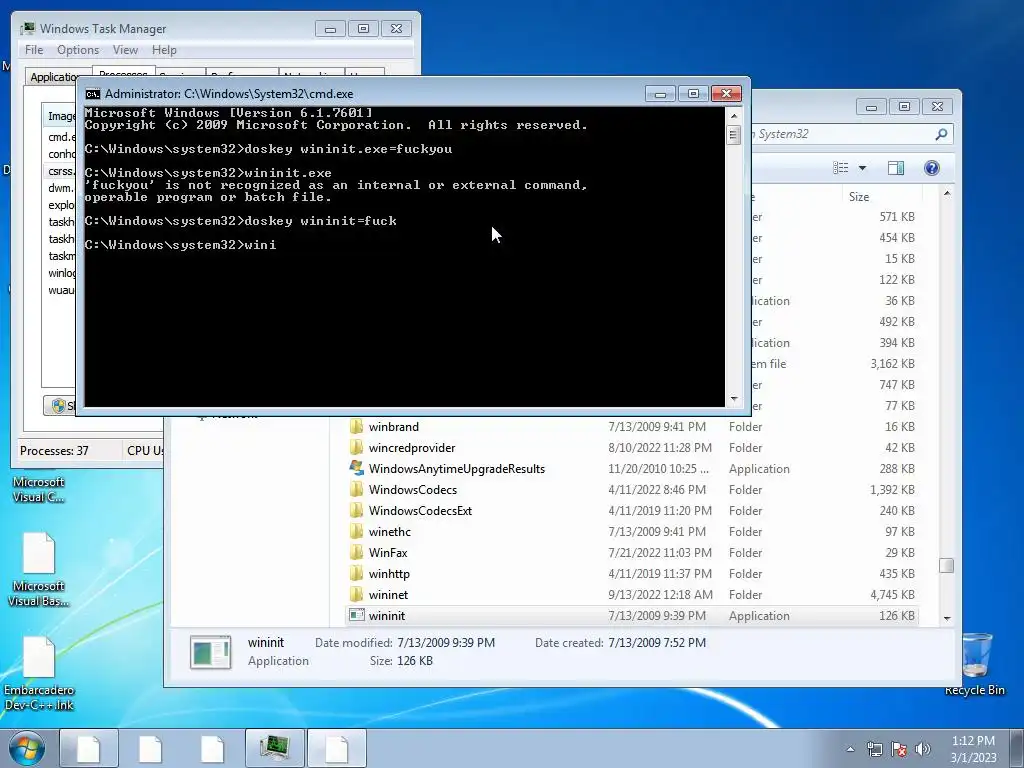The image size is (1024, 768).
Task: Click the cmd window scroll up arrow
Action: click(x=734, y=116)
